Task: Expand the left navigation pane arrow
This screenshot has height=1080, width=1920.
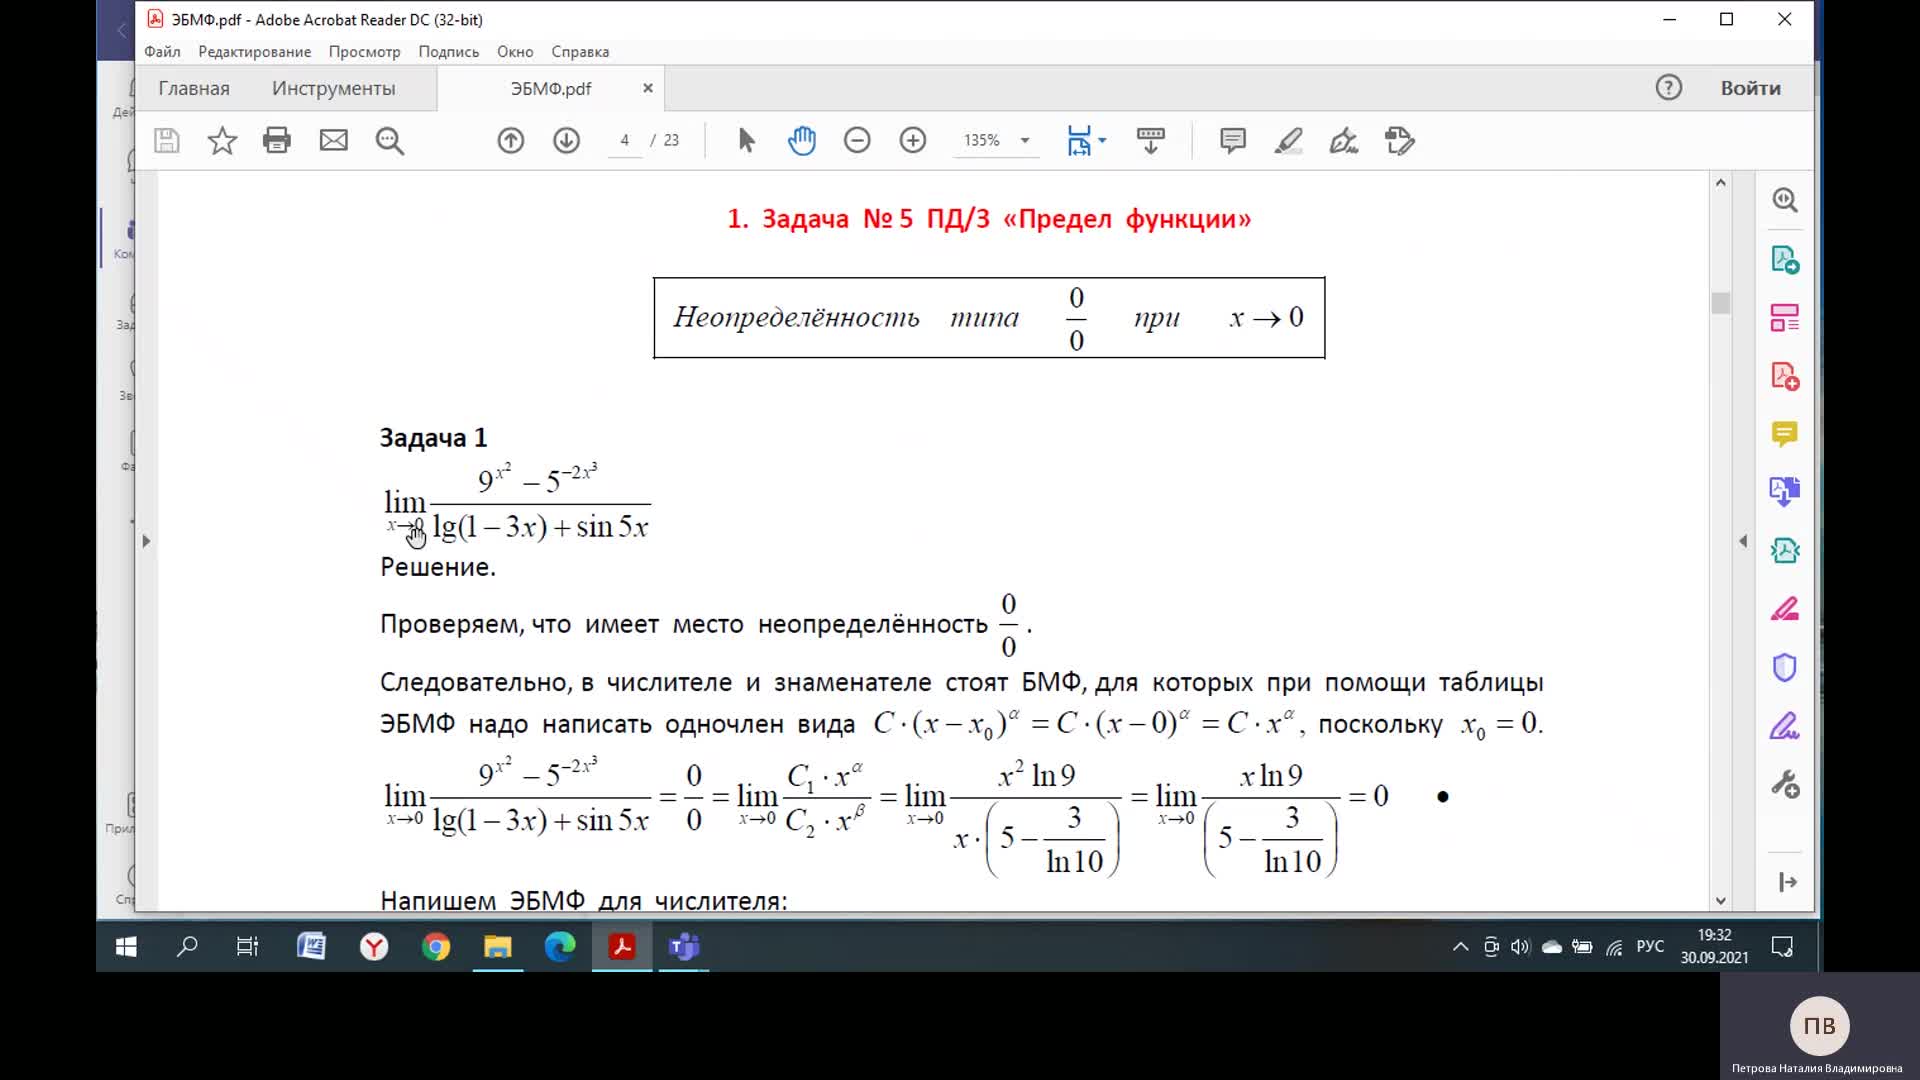Action: (146, 541)
